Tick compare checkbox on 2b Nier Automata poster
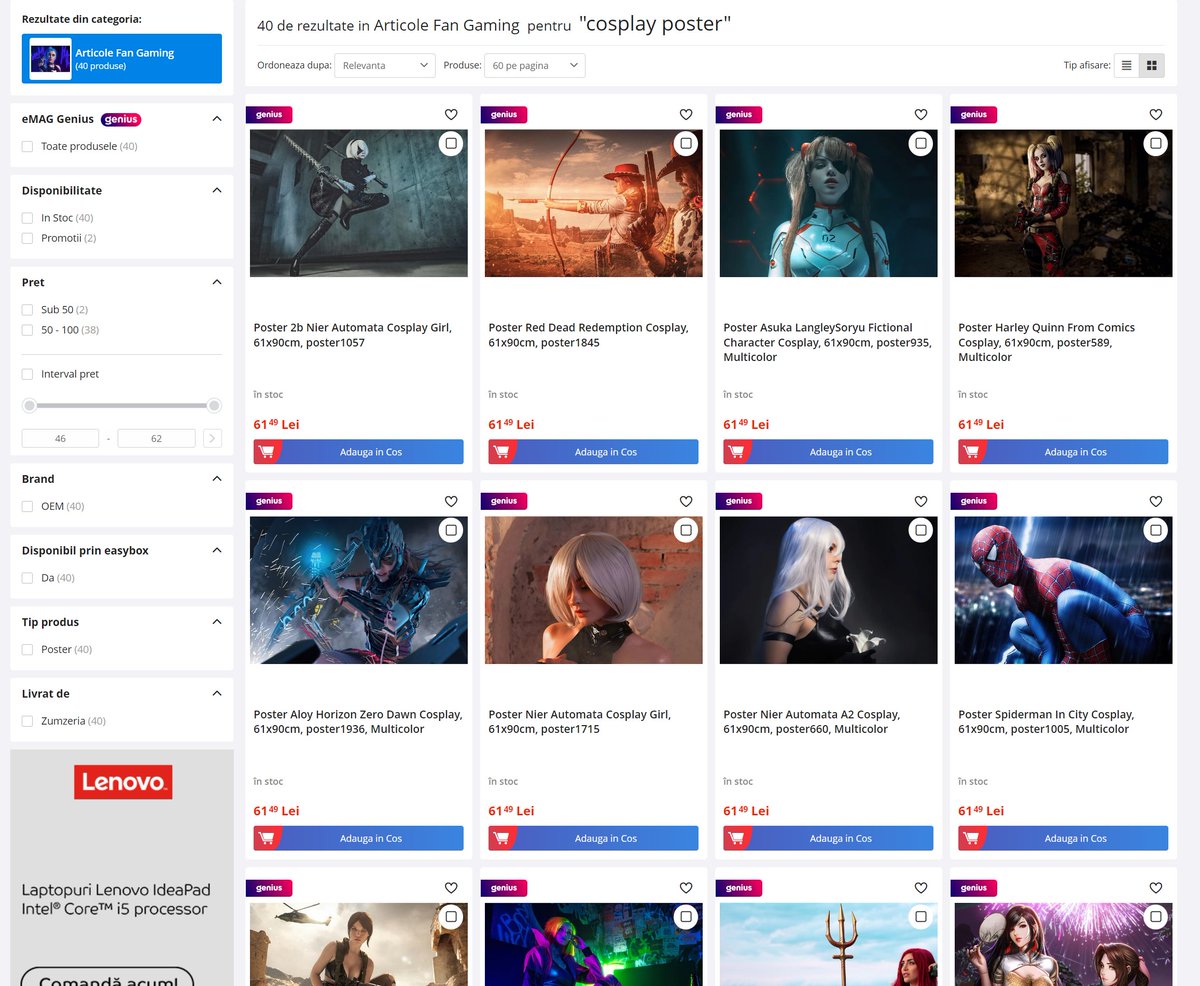The width and height of the screenshot is (1200, 986). [451, 144]
